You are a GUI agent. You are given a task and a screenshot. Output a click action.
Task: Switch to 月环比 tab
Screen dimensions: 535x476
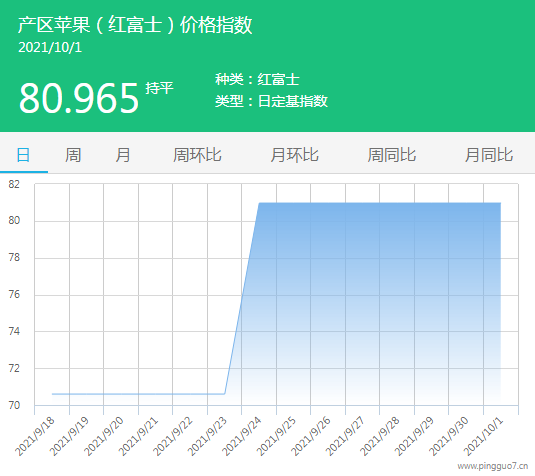[x=294, y=155]
